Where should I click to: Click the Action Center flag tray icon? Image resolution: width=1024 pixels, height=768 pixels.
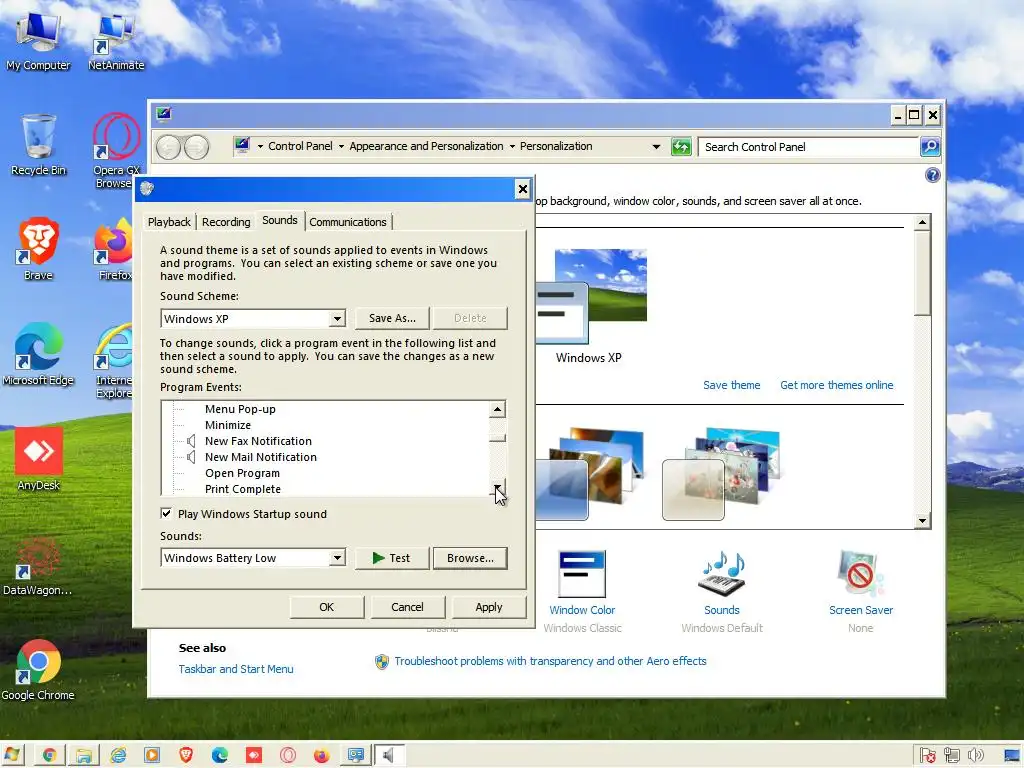pyautogui.click(x=927, y=756)
